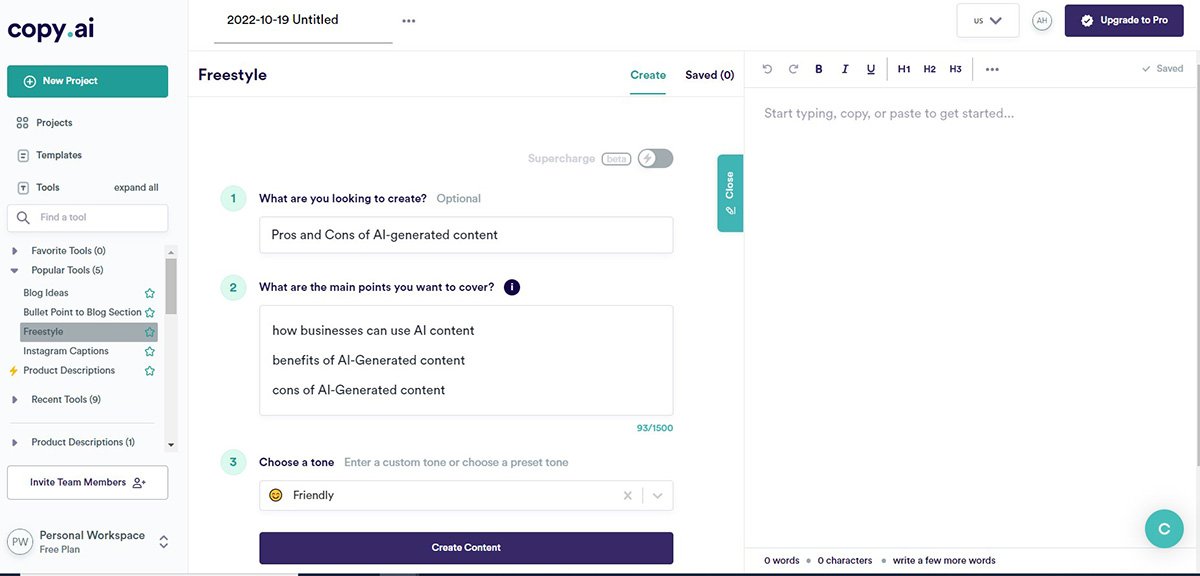Toggle underline formatting
The height and width of the screenshot is (576, 1200).
[x=871, y=68]
